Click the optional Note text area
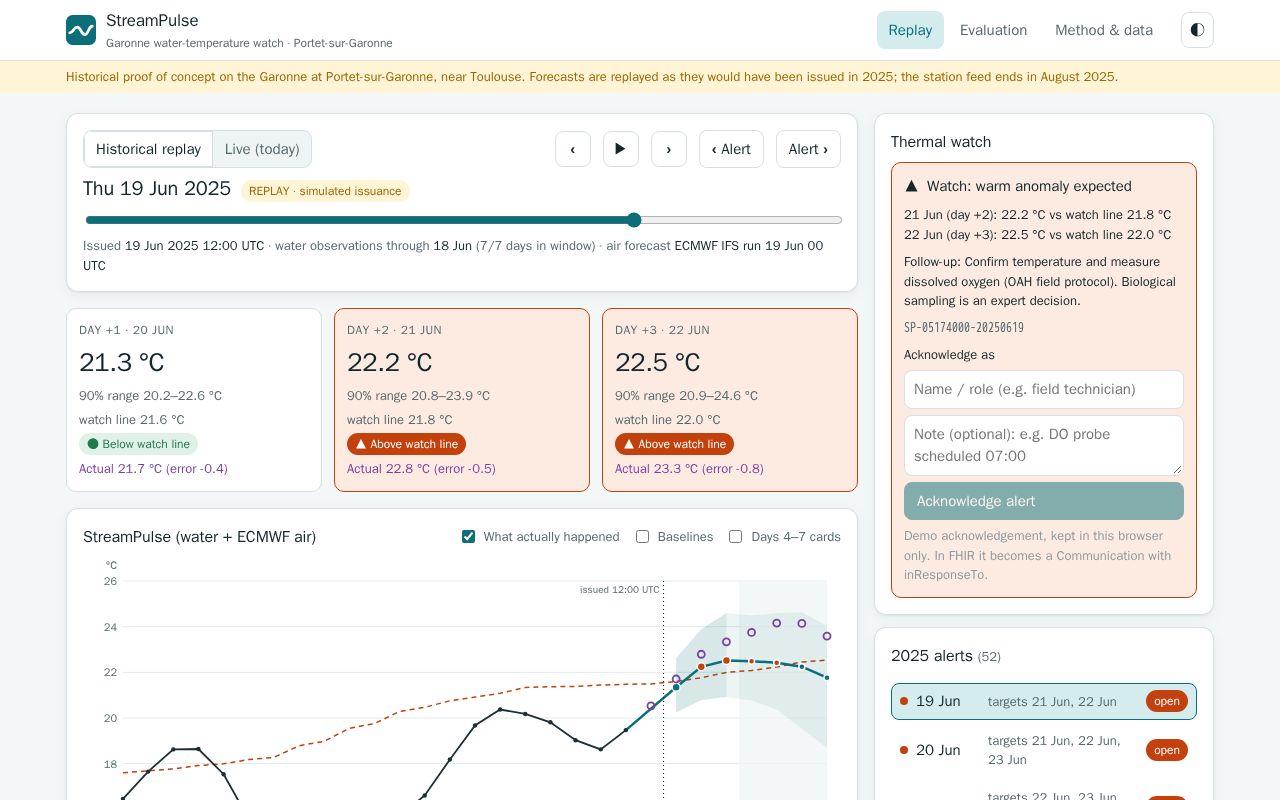Screen dimensions: 1280x800 [x=1044, y=445]
